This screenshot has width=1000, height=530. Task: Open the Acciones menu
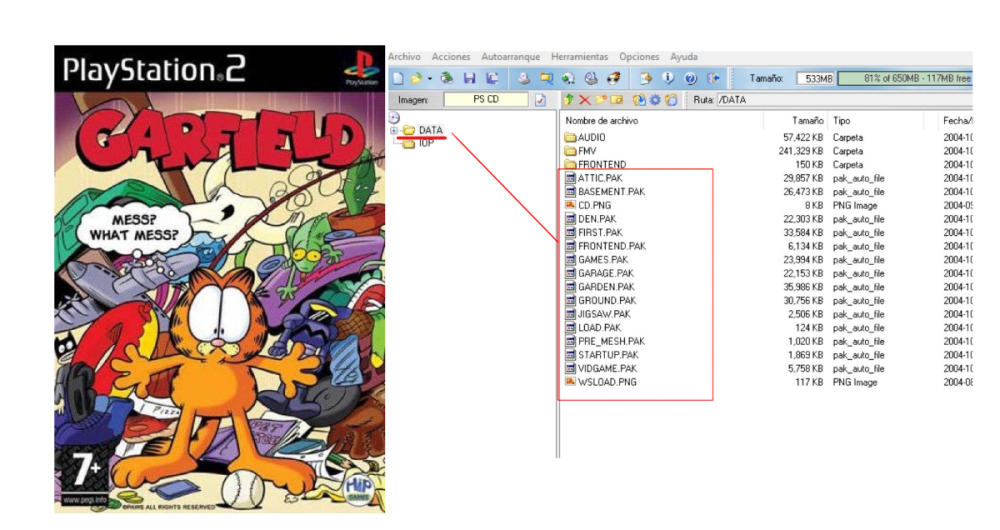pyautogui.click(x=451, y=57)
